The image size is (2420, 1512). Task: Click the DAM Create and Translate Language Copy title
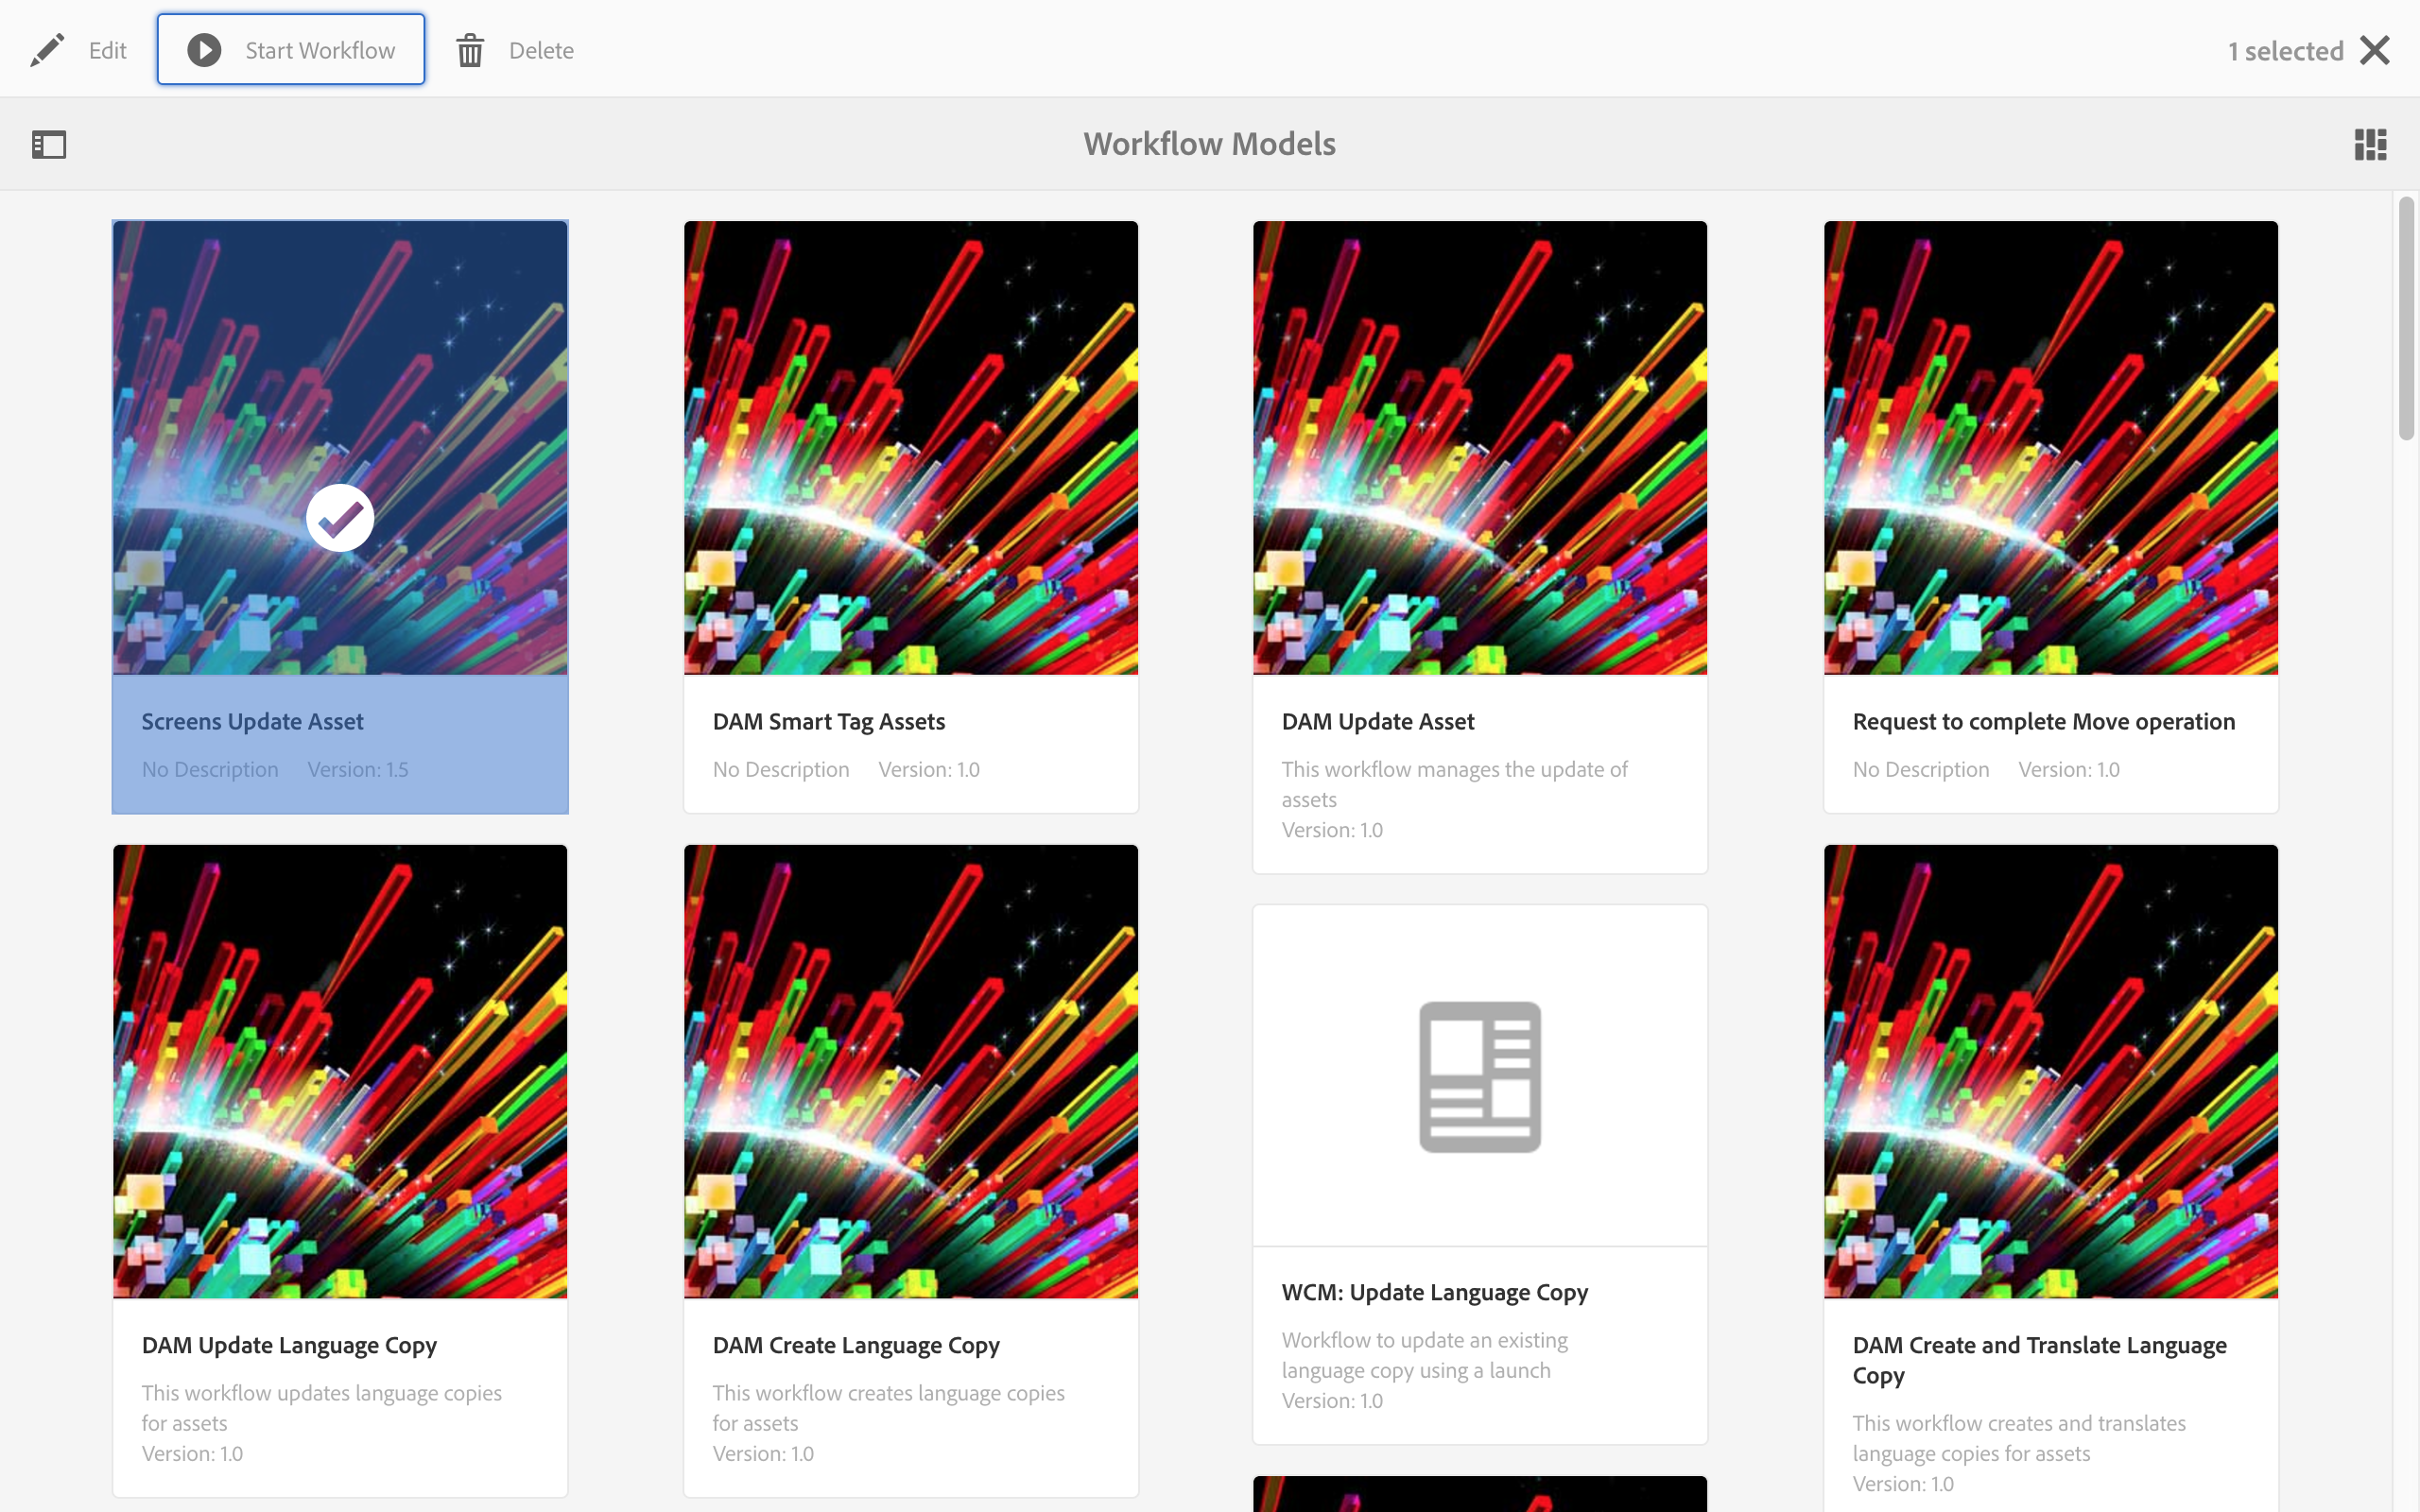click(x=2039, y=1359)
